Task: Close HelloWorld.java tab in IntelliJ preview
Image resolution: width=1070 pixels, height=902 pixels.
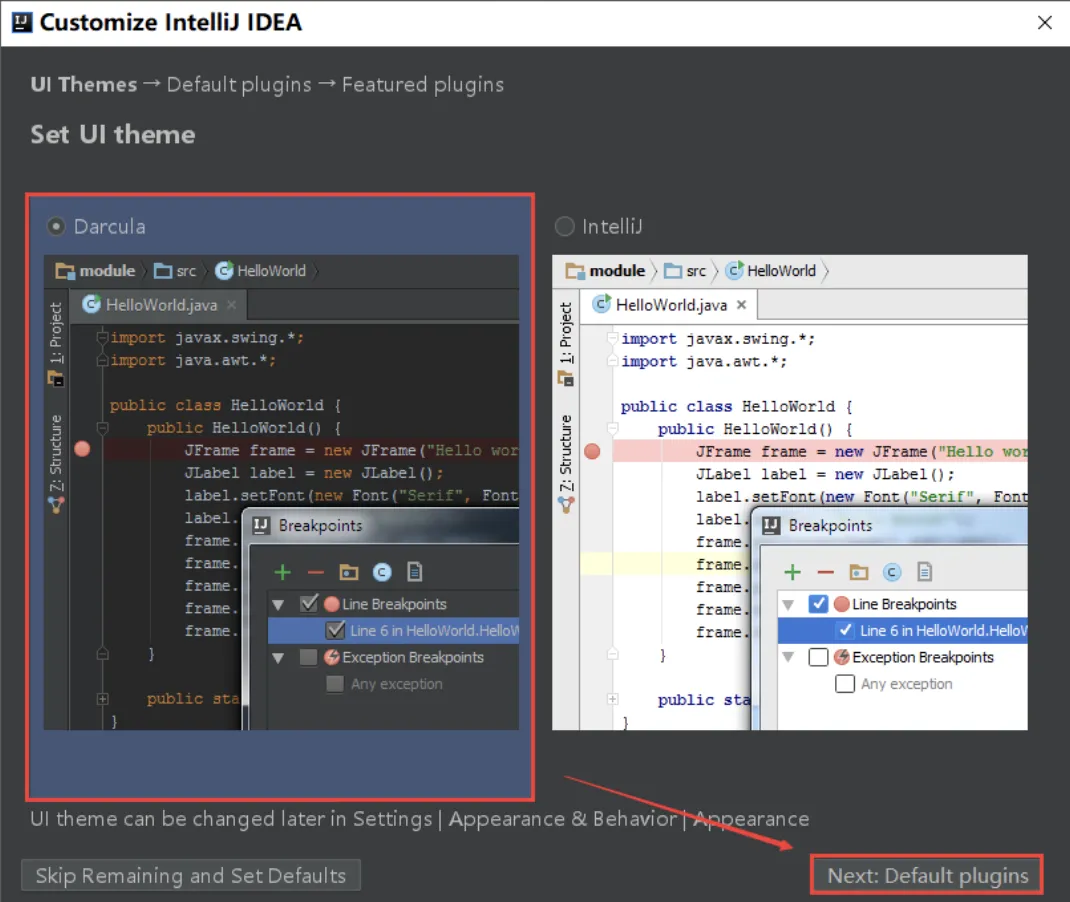Action: 742,304
